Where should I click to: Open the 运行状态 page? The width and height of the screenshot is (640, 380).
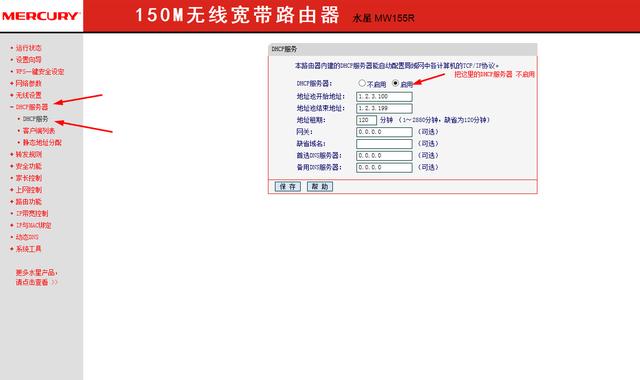28,48
